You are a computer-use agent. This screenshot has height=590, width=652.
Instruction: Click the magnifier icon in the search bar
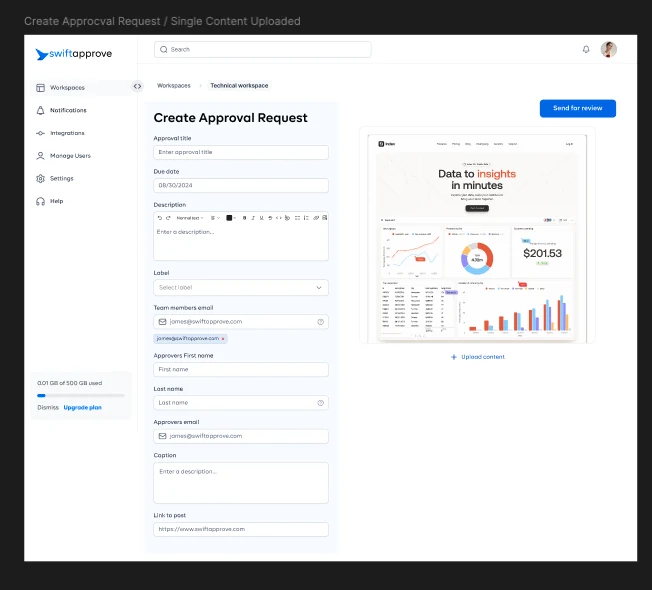(x=164, y=49)
